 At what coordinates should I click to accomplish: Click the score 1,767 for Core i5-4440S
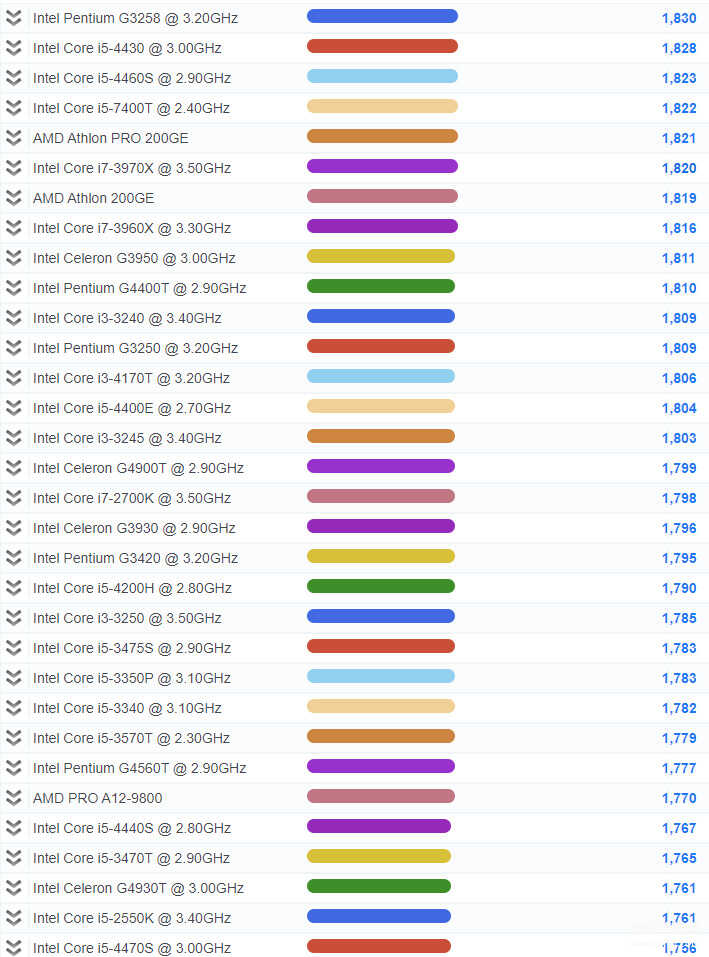[x=679, y=828]
